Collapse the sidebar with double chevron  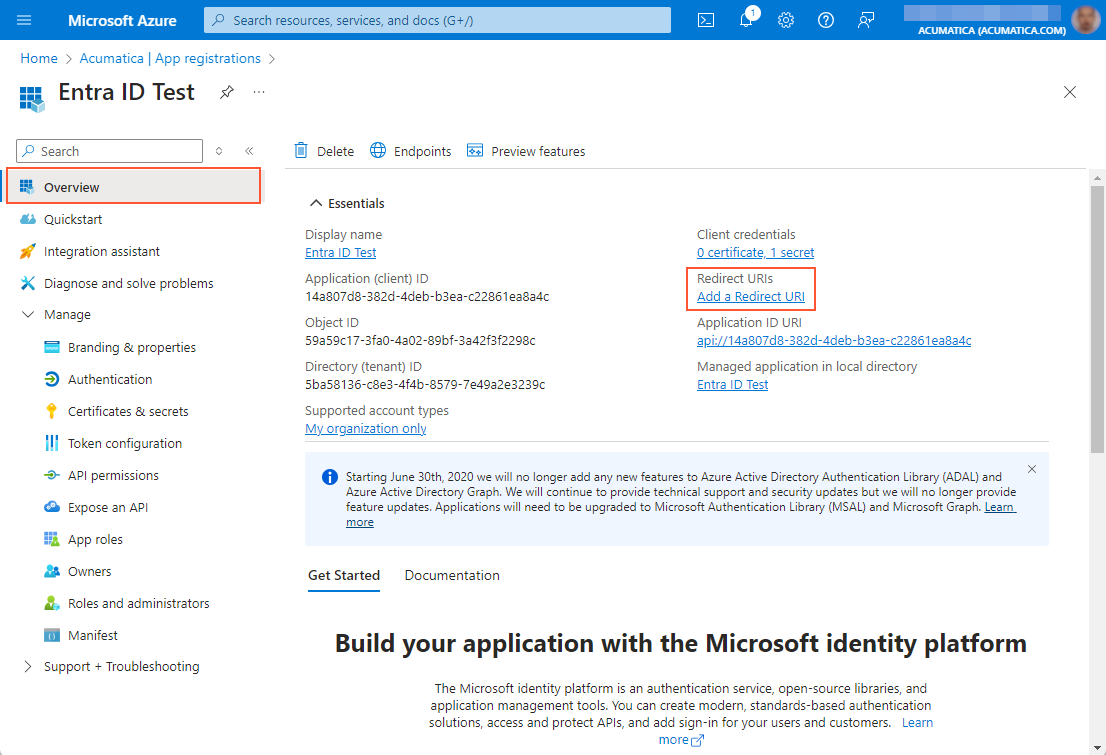click(249, 151)
